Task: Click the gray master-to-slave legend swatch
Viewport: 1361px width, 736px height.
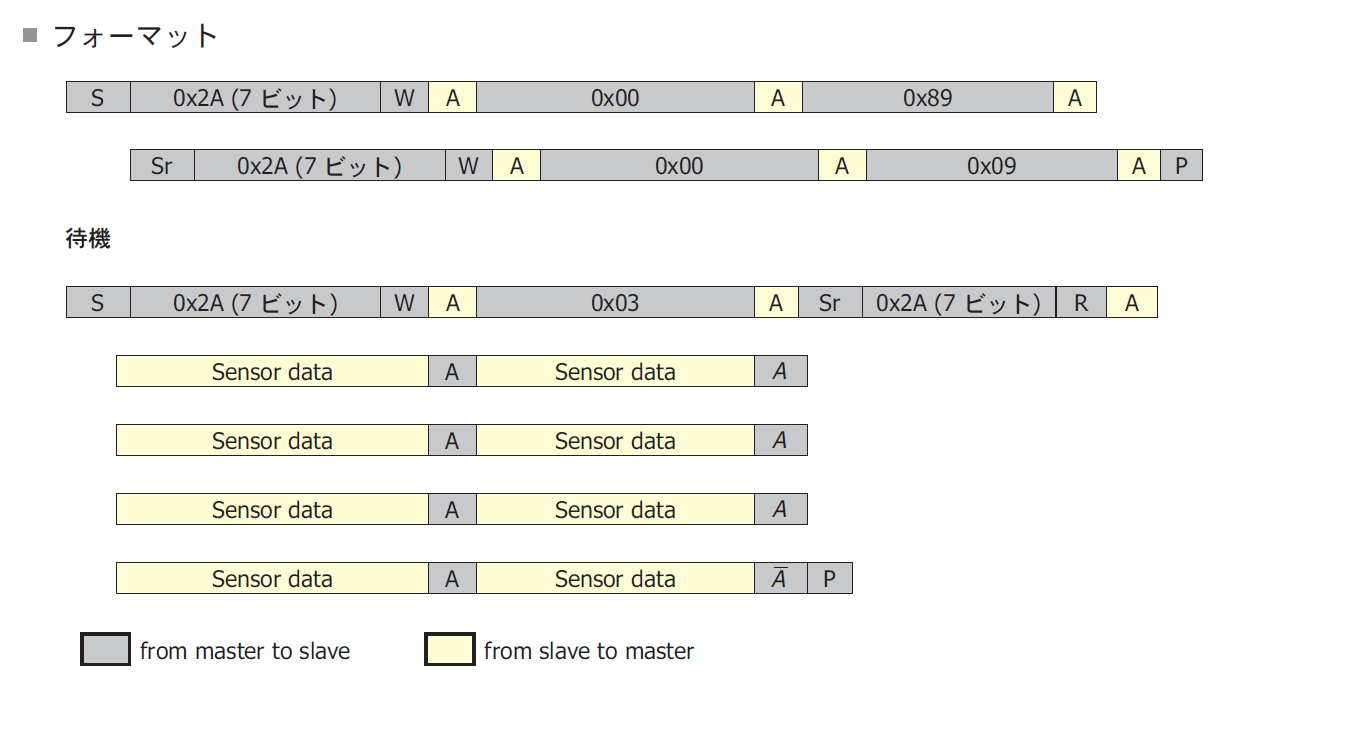Action: pos(105,650)
